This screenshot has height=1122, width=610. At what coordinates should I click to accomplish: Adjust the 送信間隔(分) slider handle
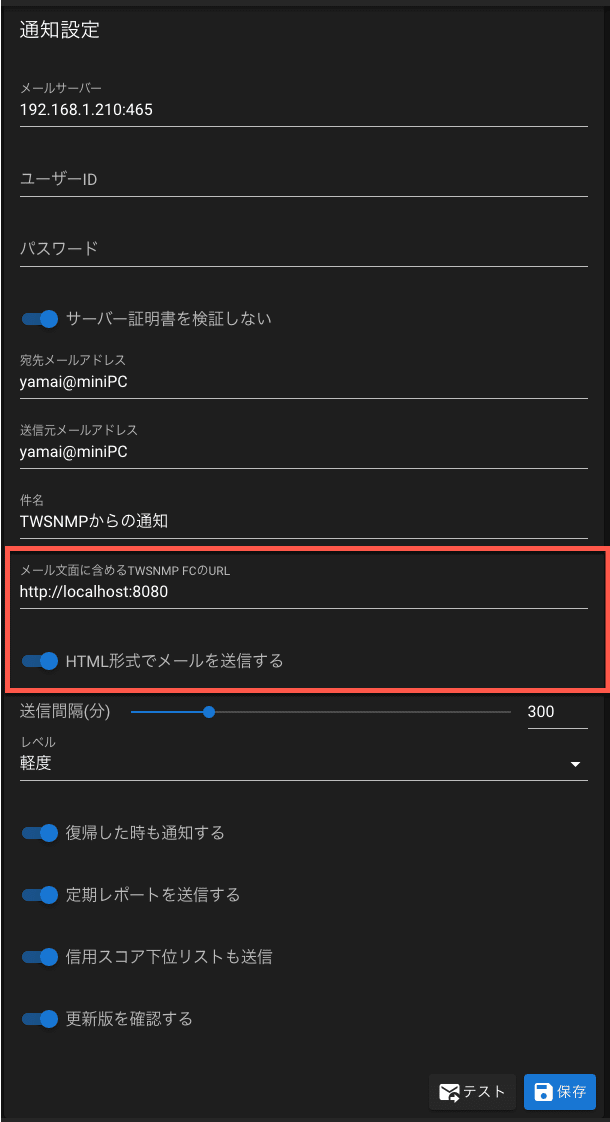(208, 712)
